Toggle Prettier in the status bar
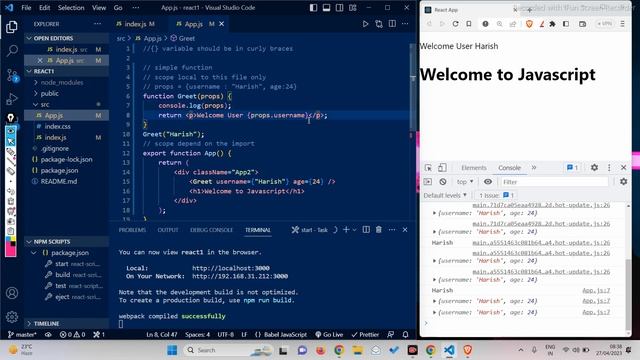This screenshot has height=360, width=640. point(365,335)
